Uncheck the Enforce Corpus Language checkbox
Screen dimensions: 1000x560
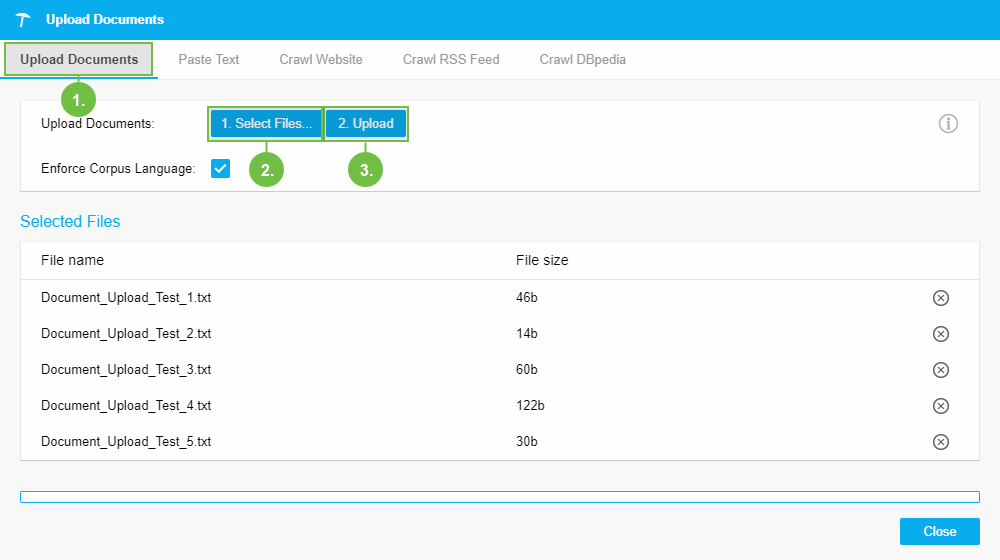coord(220,169)
